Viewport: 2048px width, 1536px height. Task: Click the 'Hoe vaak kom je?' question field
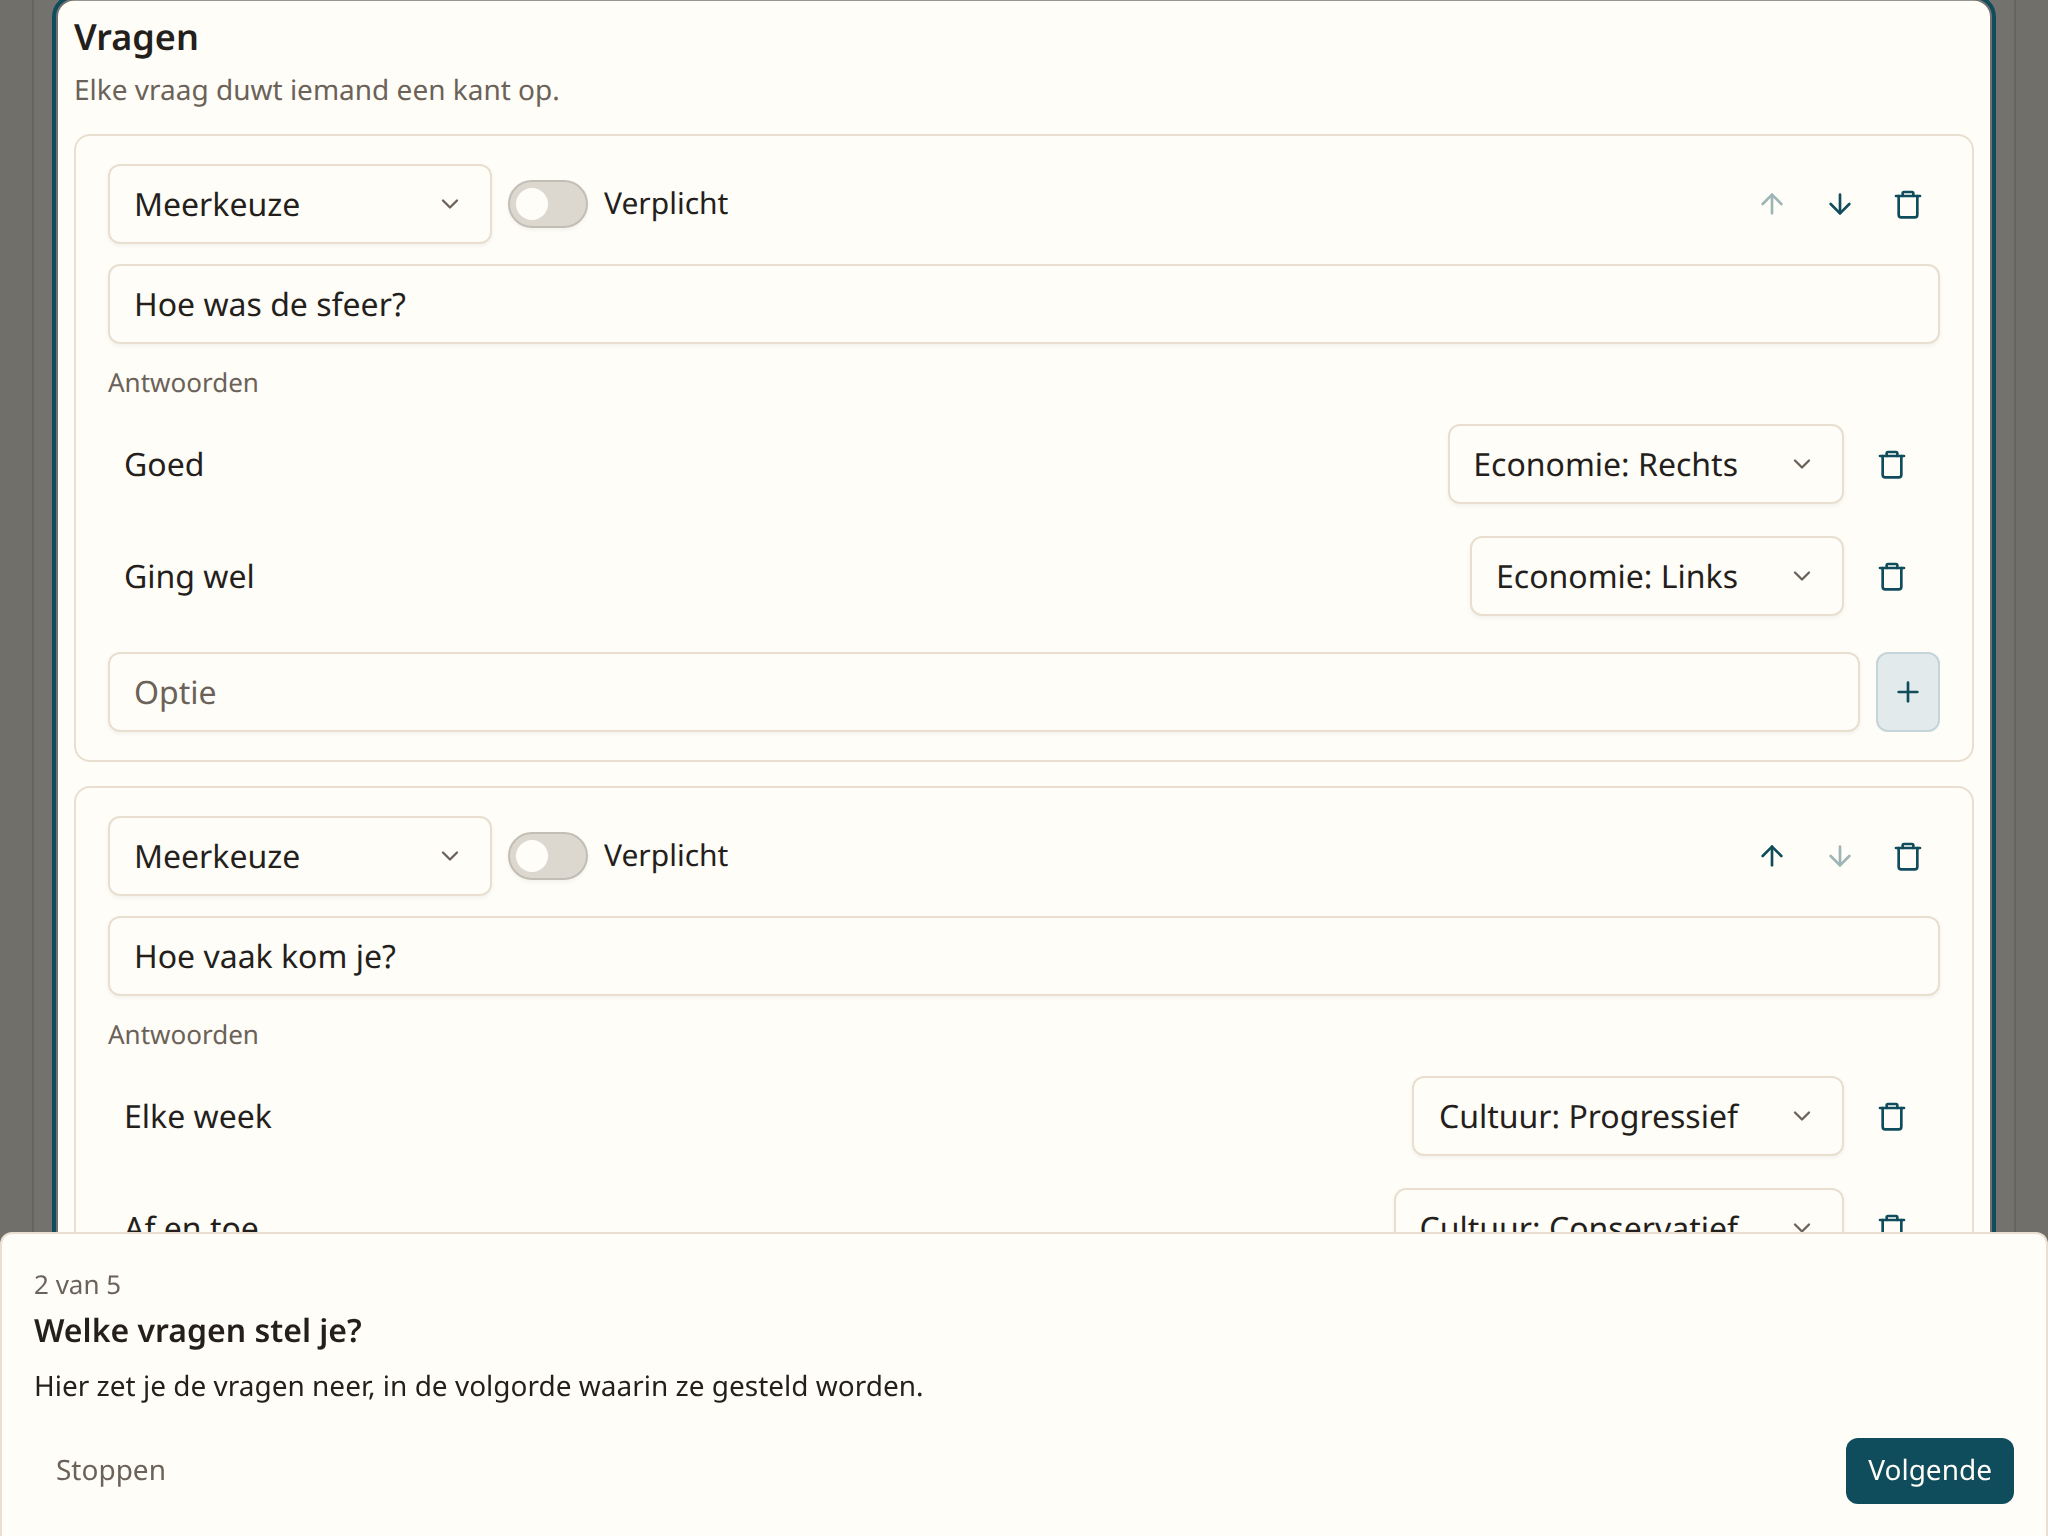[1023, 956]
